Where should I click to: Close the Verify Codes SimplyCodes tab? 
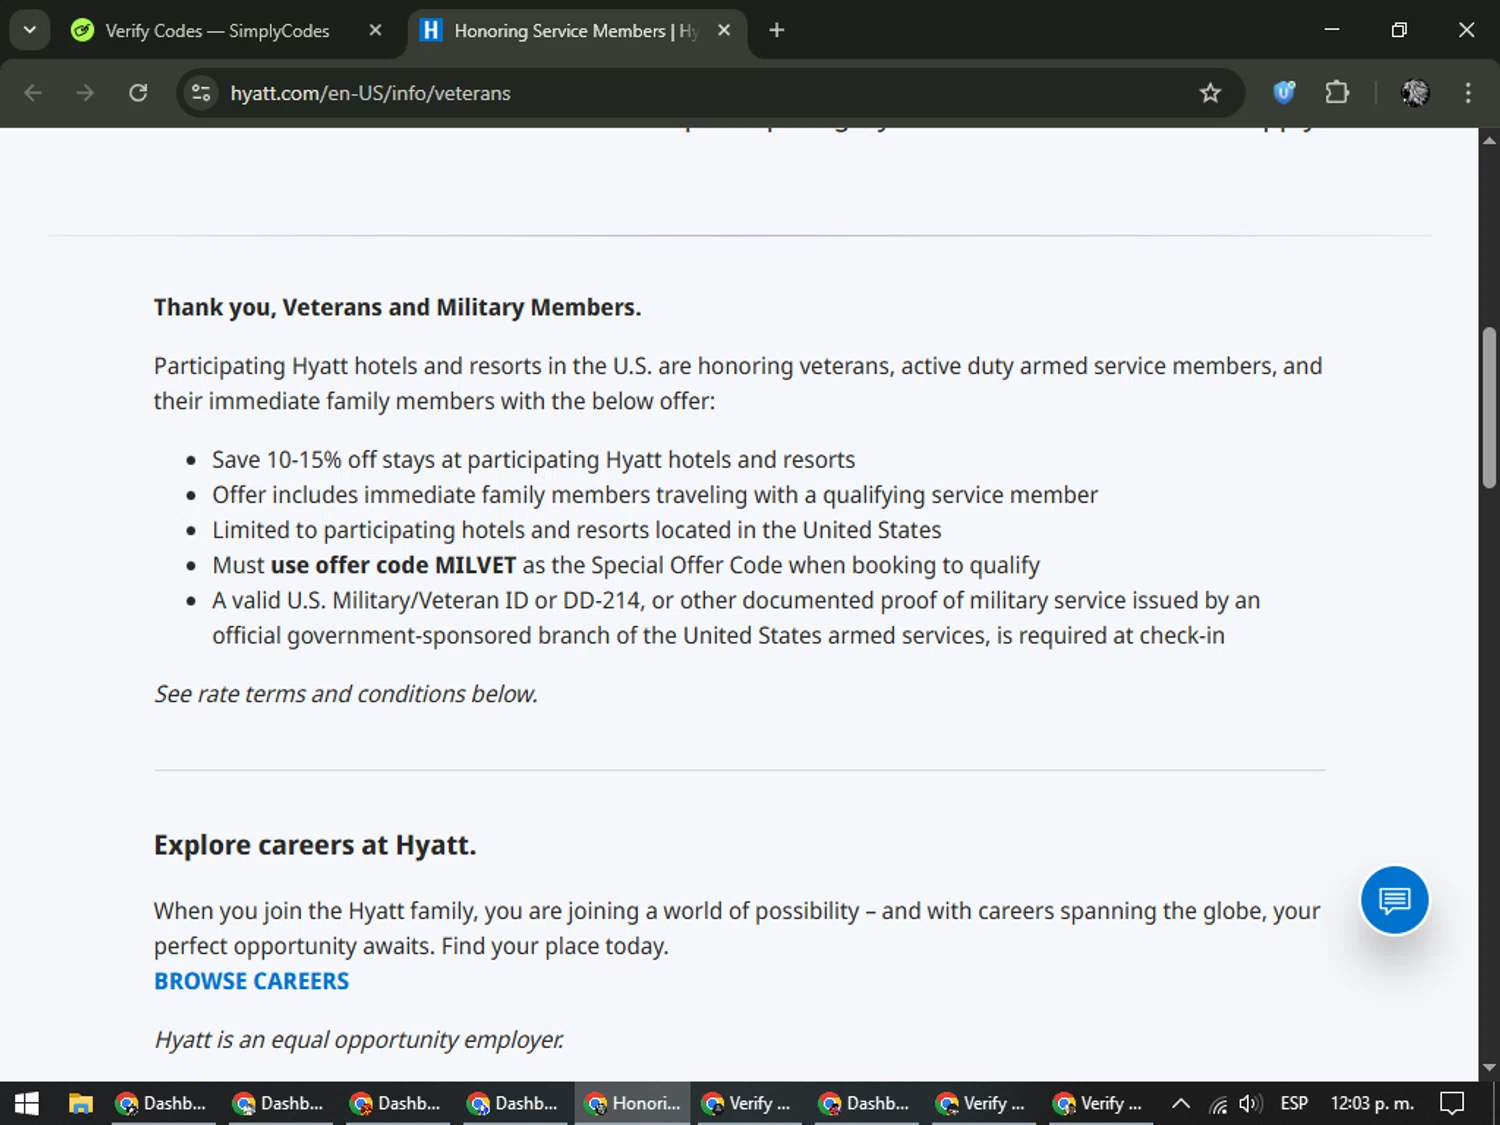point(375,30)
